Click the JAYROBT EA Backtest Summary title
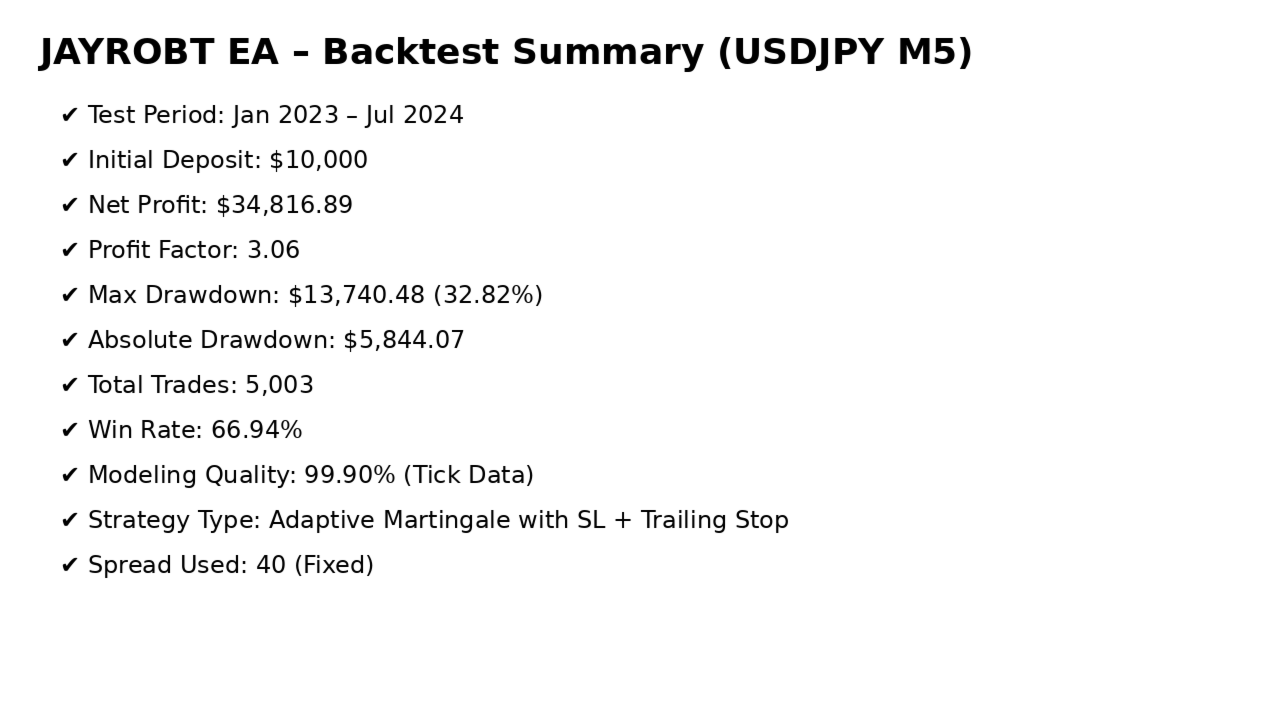 click(506, 52)
